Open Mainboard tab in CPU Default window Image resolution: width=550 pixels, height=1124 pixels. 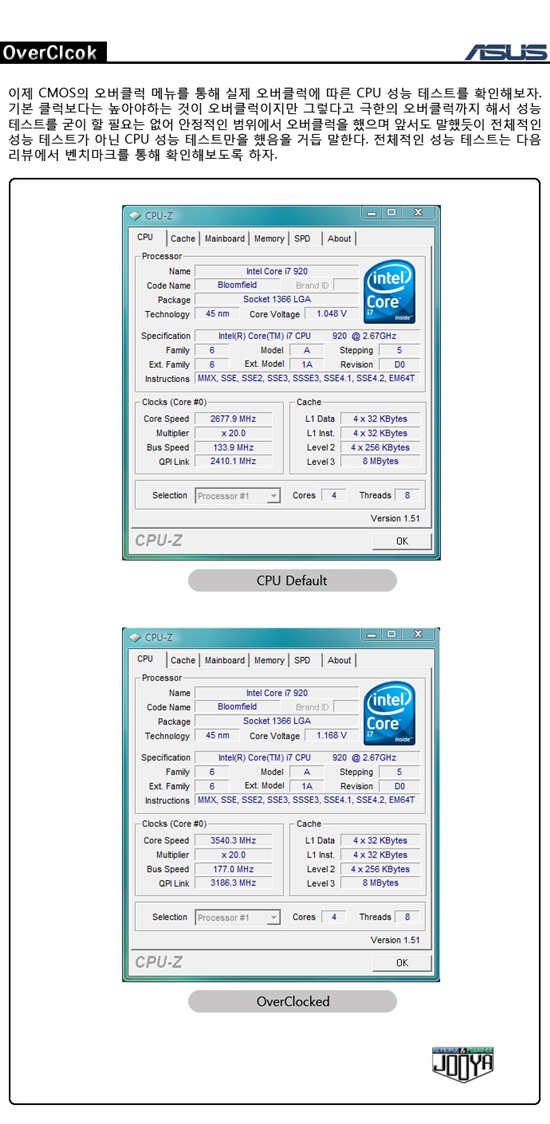224,239
